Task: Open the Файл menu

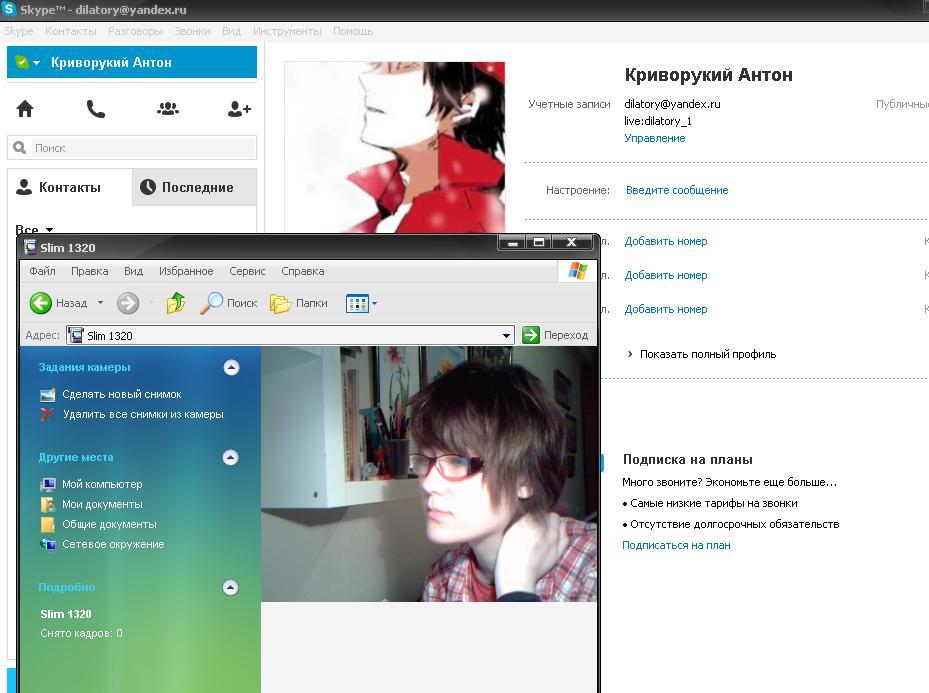Action: coord(42,271)
